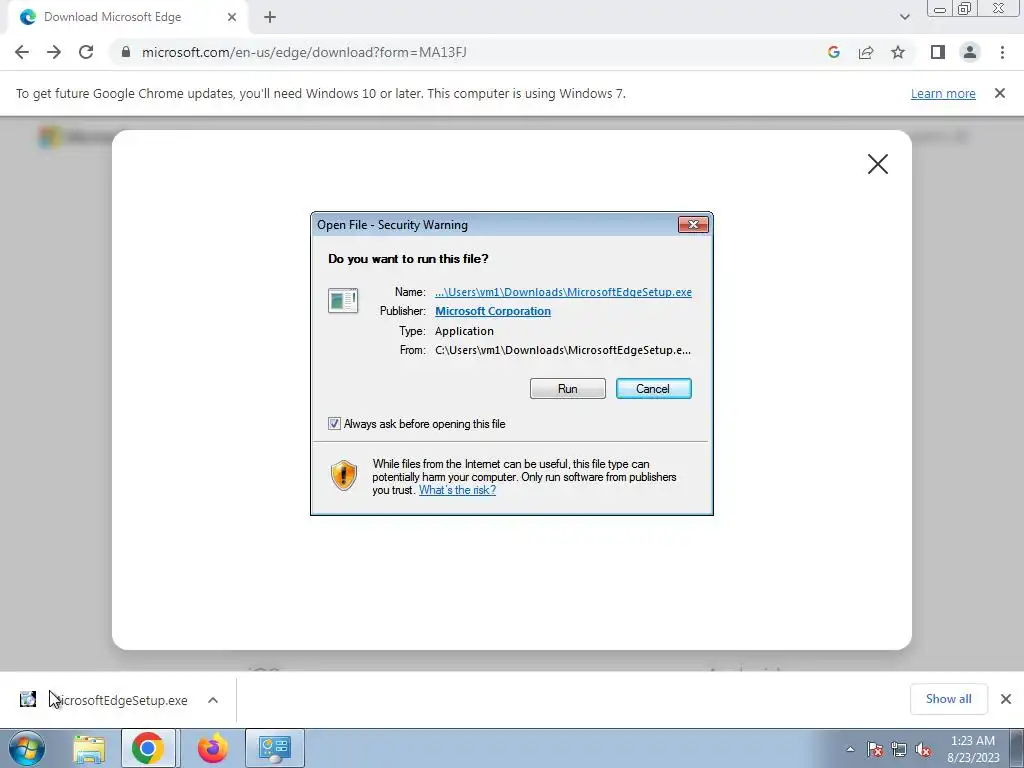This screenshot has width=1024, height=768.
Task: Close the Security Warning dialog with X
Action: click(x=693, y=225)
